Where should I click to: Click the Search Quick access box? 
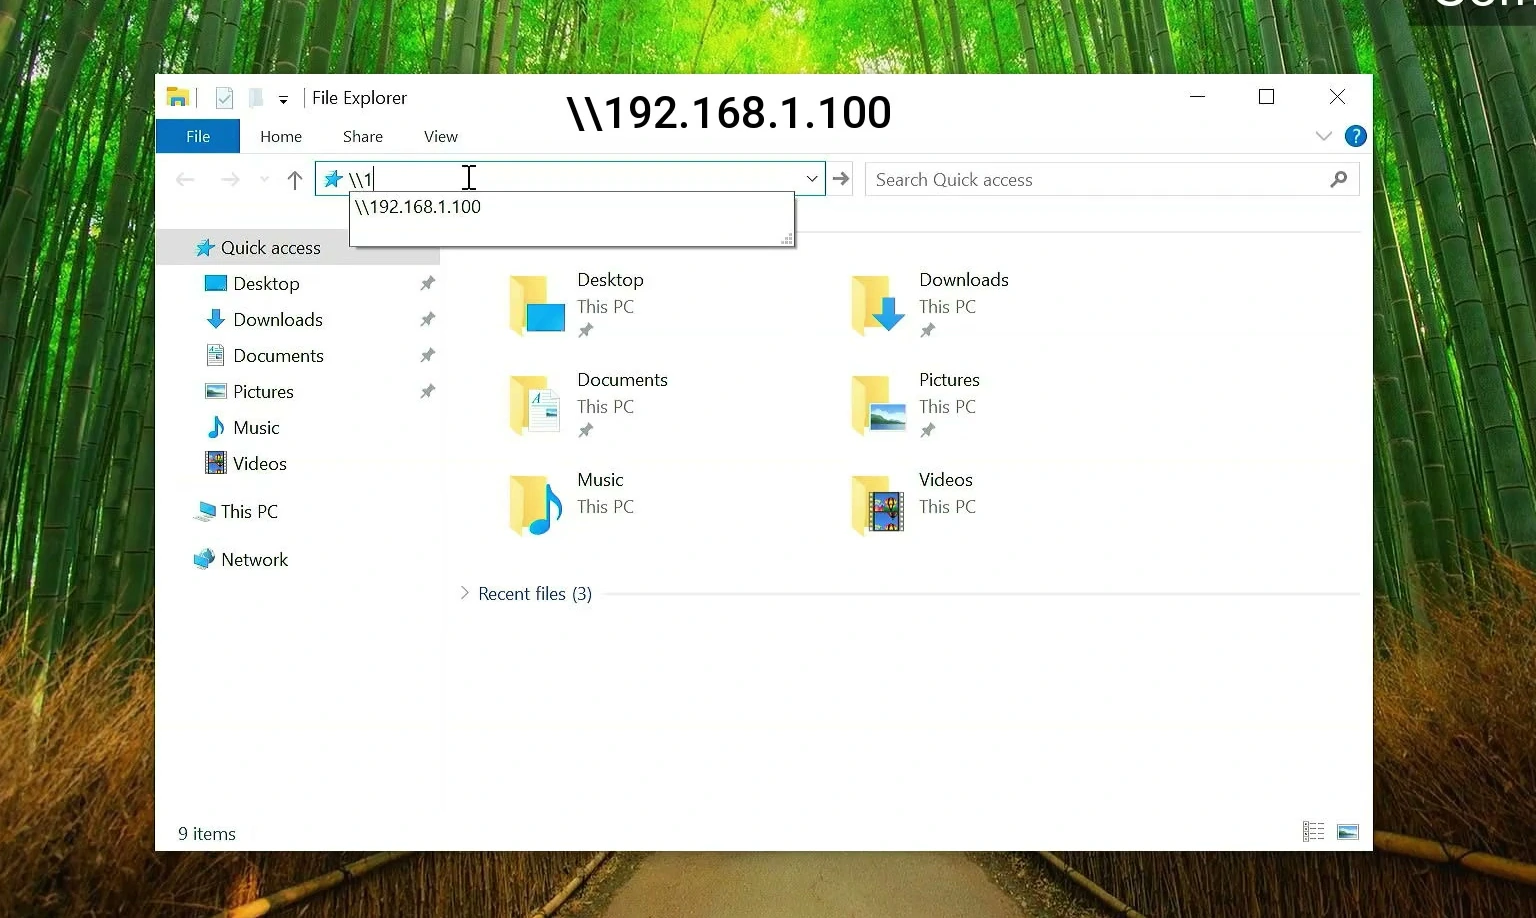tap(1112, 180)
